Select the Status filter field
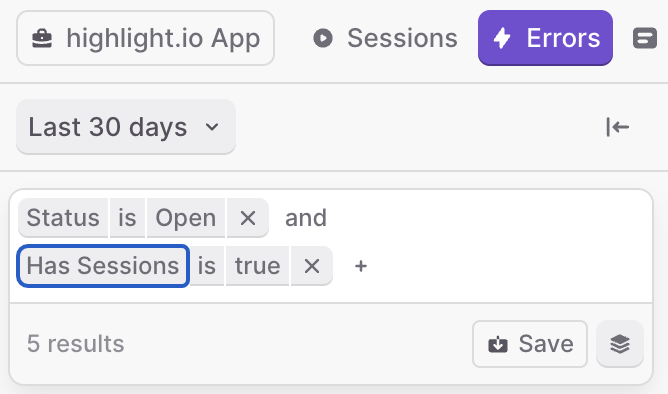Screen dimensions: 668x394 [63, 218]
